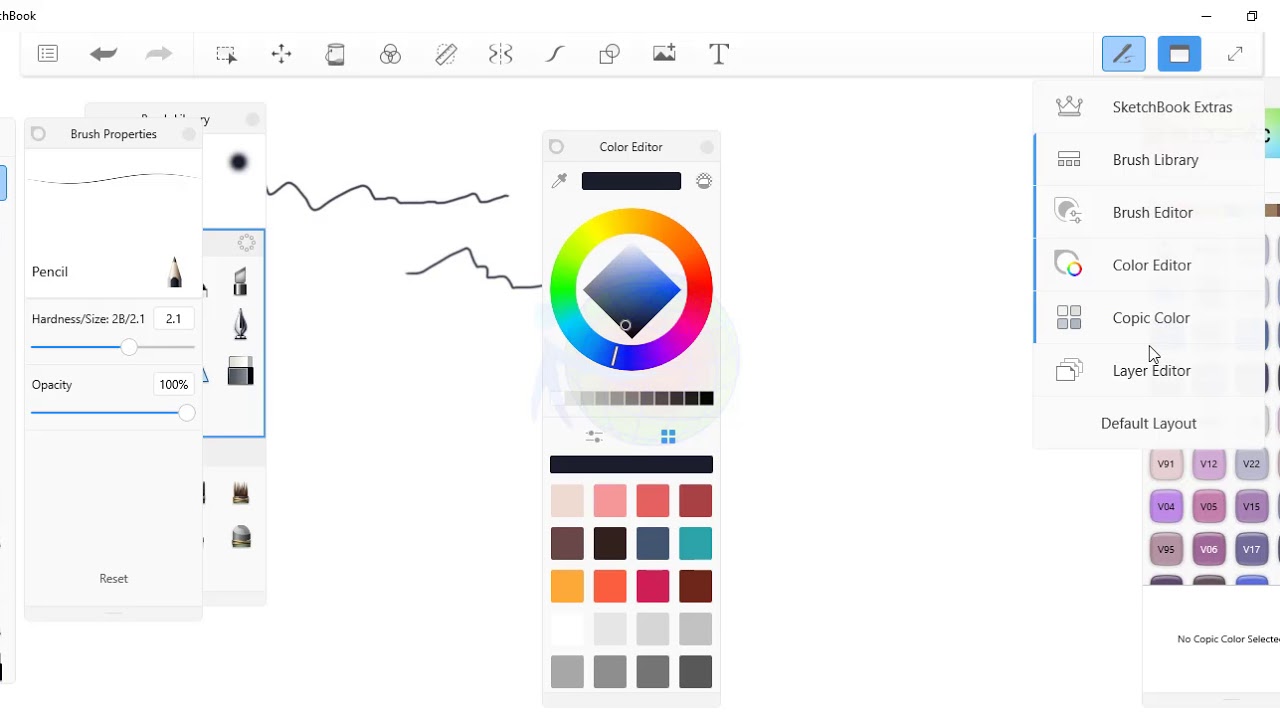
Task: Open the brush settings gear in Brush Library
Action: click(x=246, y=242)
